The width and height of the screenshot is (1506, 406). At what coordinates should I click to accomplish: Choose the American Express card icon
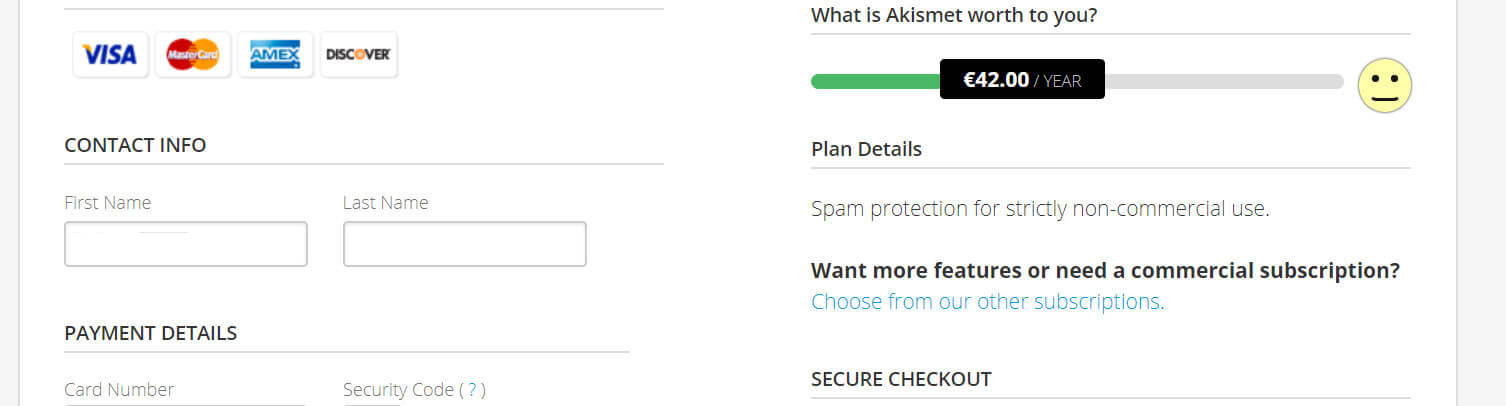click(275, 54)
